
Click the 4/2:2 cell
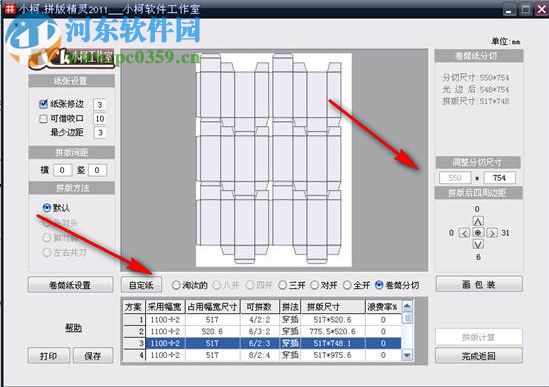pos(259,319)
